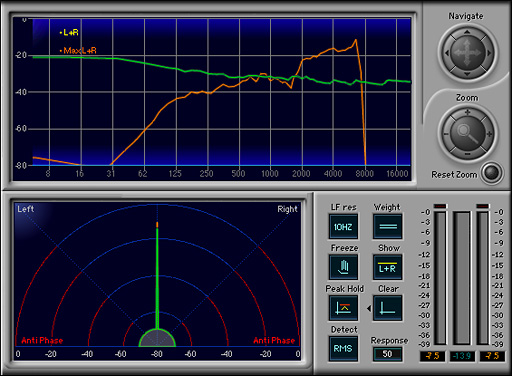The image size is (512, 376).
Task: Click the left channel level meter bar
Action: pyautogui.click(x=440, y=278)
